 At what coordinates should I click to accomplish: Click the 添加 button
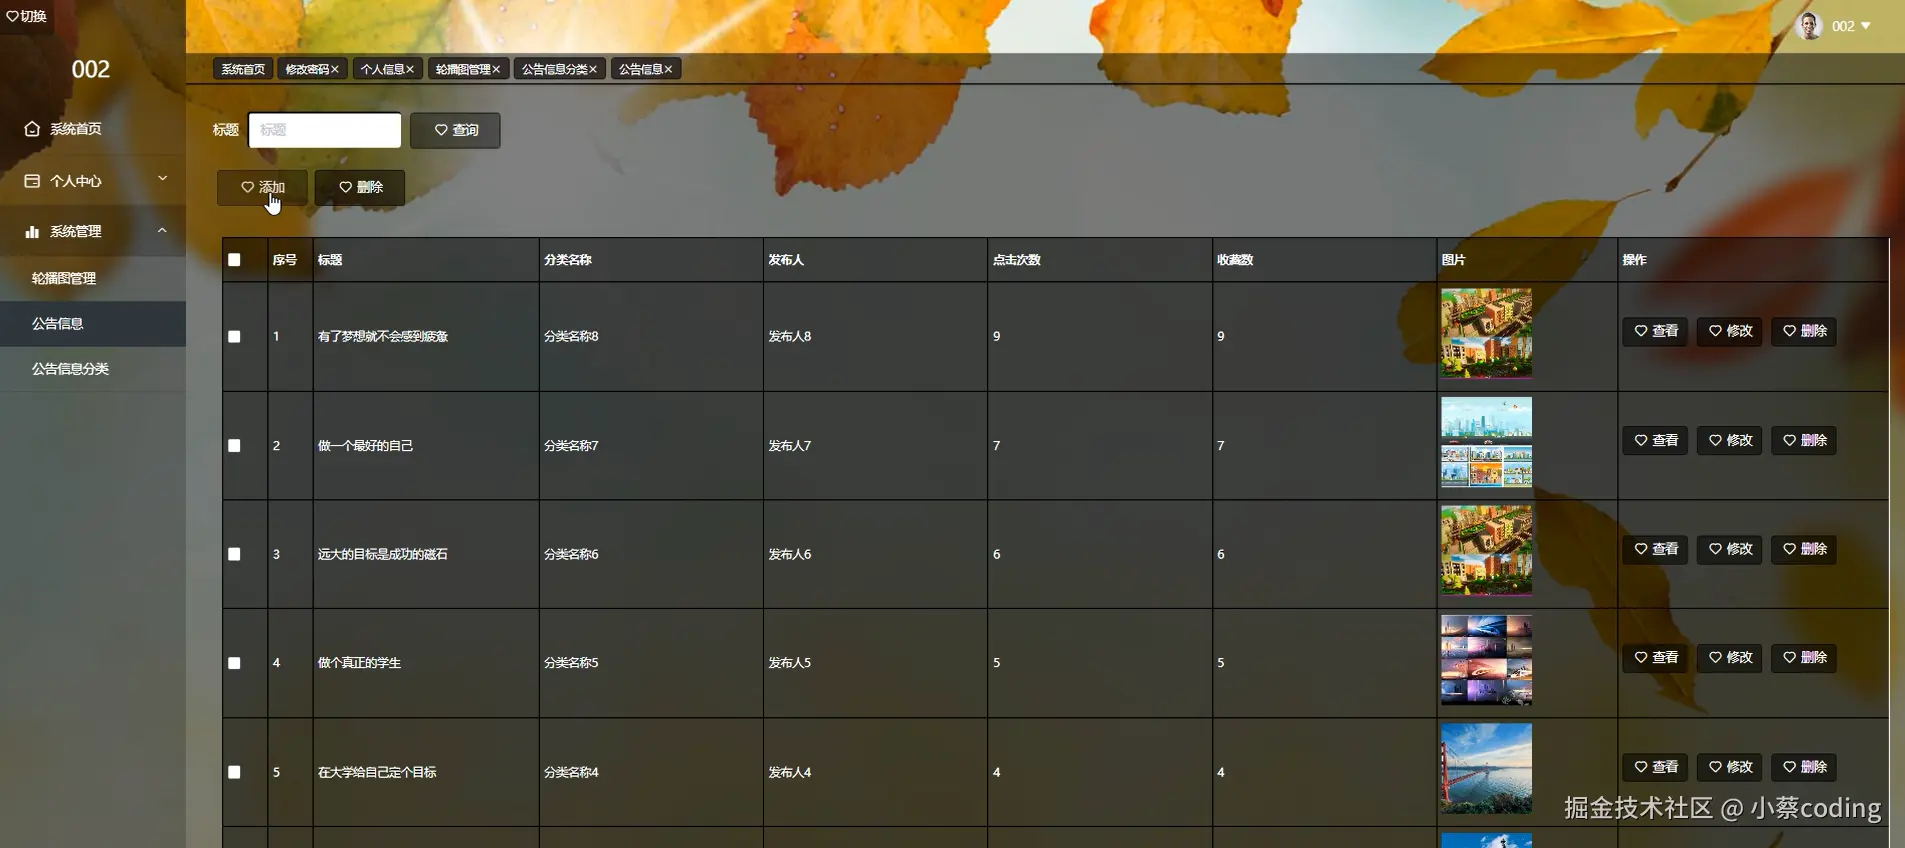click(262, 187)
